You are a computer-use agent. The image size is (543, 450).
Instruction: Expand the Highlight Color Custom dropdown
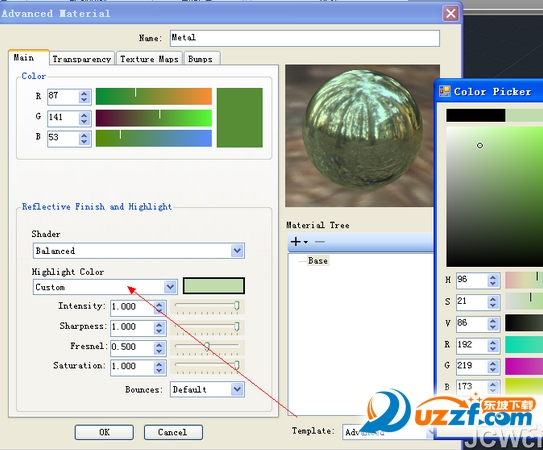170,287
